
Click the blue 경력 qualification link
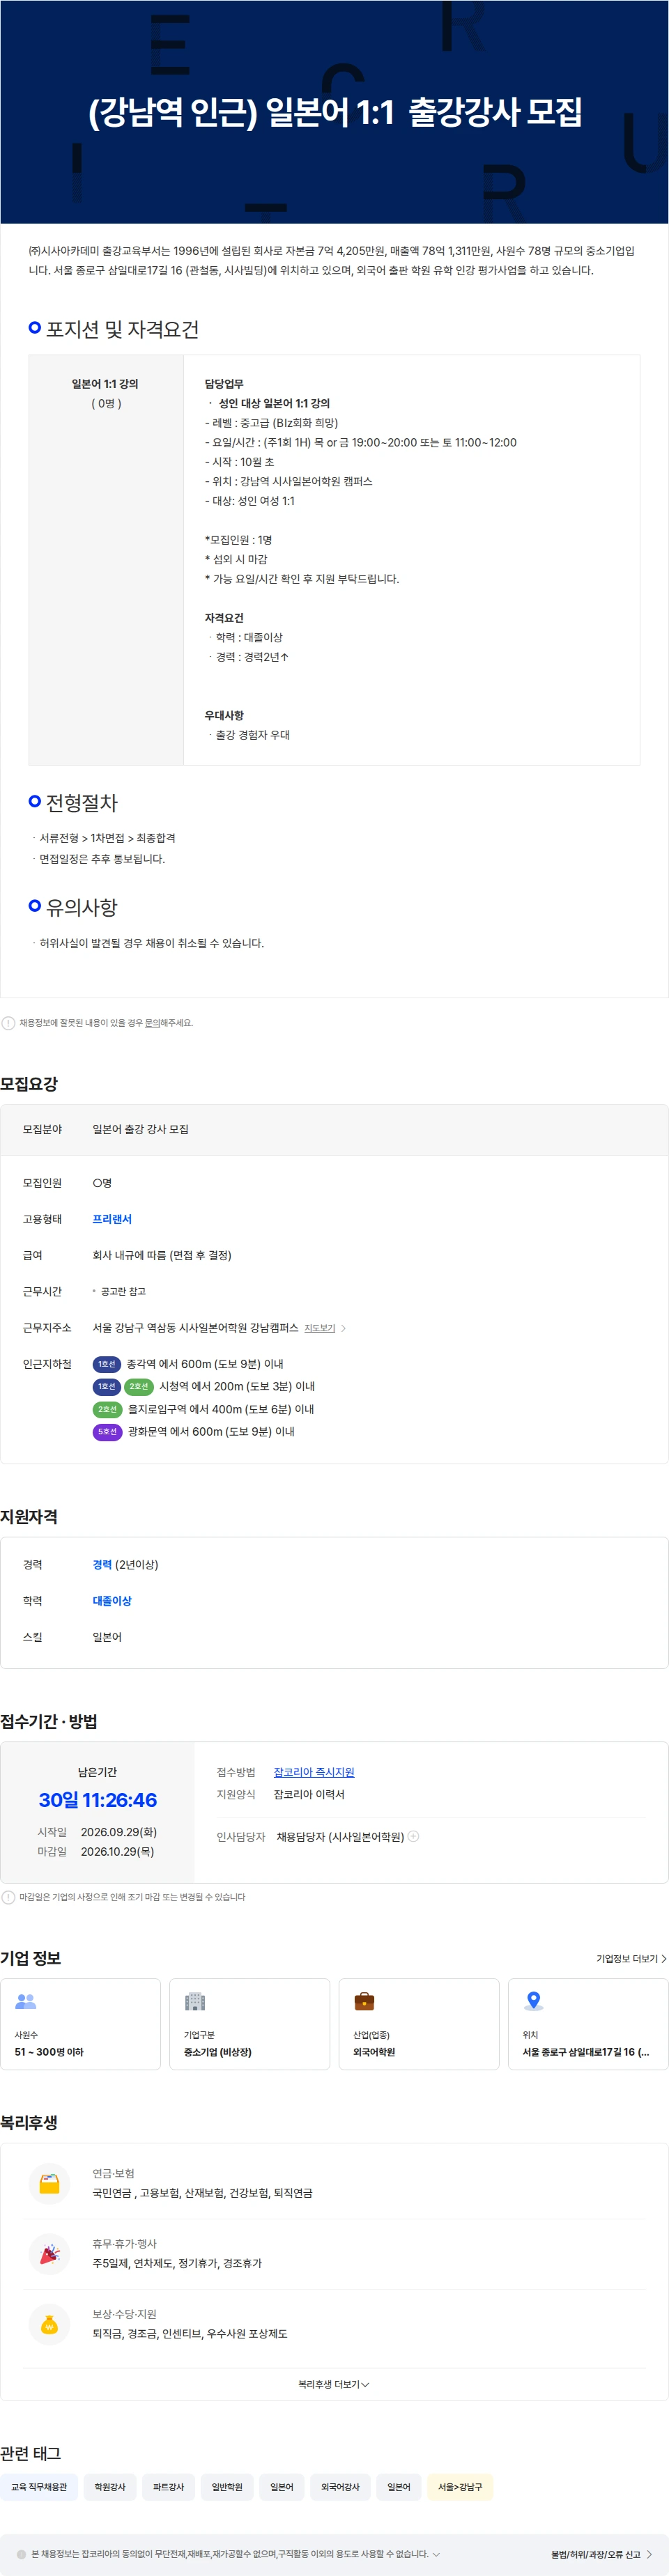pos(102,1565)
